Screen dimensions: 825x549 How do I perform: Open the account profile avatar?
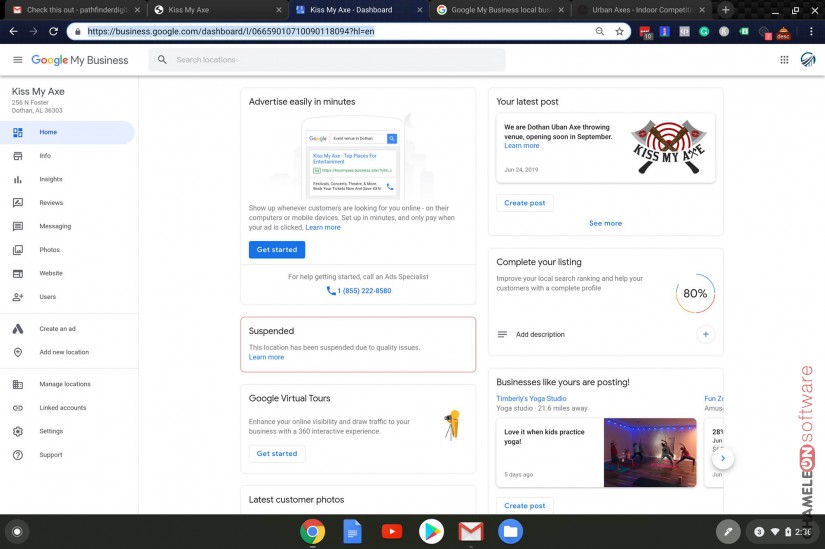tap(808, 60)
